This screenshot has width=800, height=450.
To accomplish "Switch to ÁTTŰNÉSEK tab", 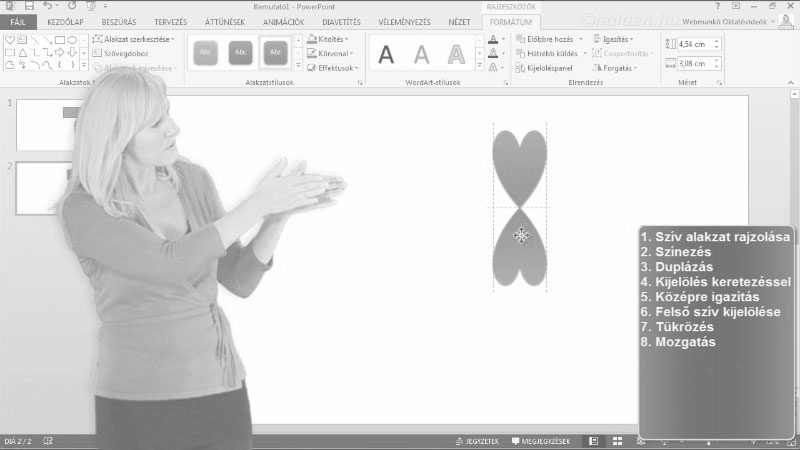I will point(224,22).
